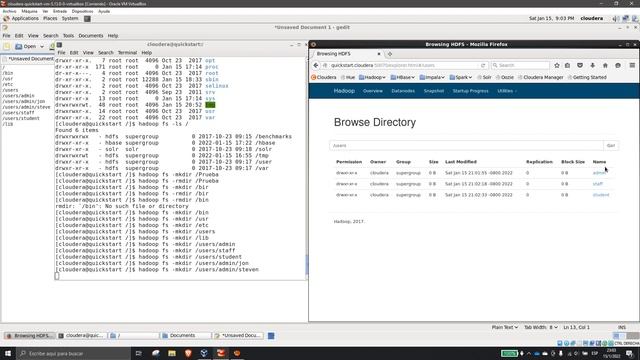This screenshot has width=640, height=360.
Task: Expand gedit Open recent files arrow
Action: coord(42,47)
